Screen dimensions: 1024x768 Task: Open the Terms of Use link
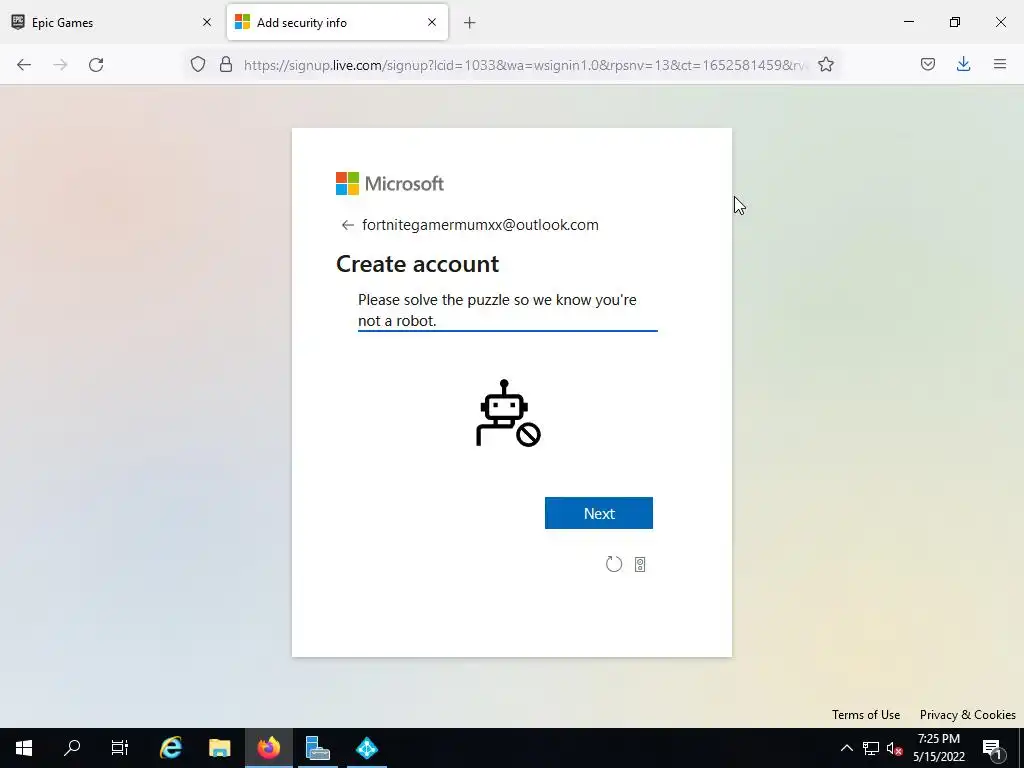pyautogui.click(x=866, y=714)
